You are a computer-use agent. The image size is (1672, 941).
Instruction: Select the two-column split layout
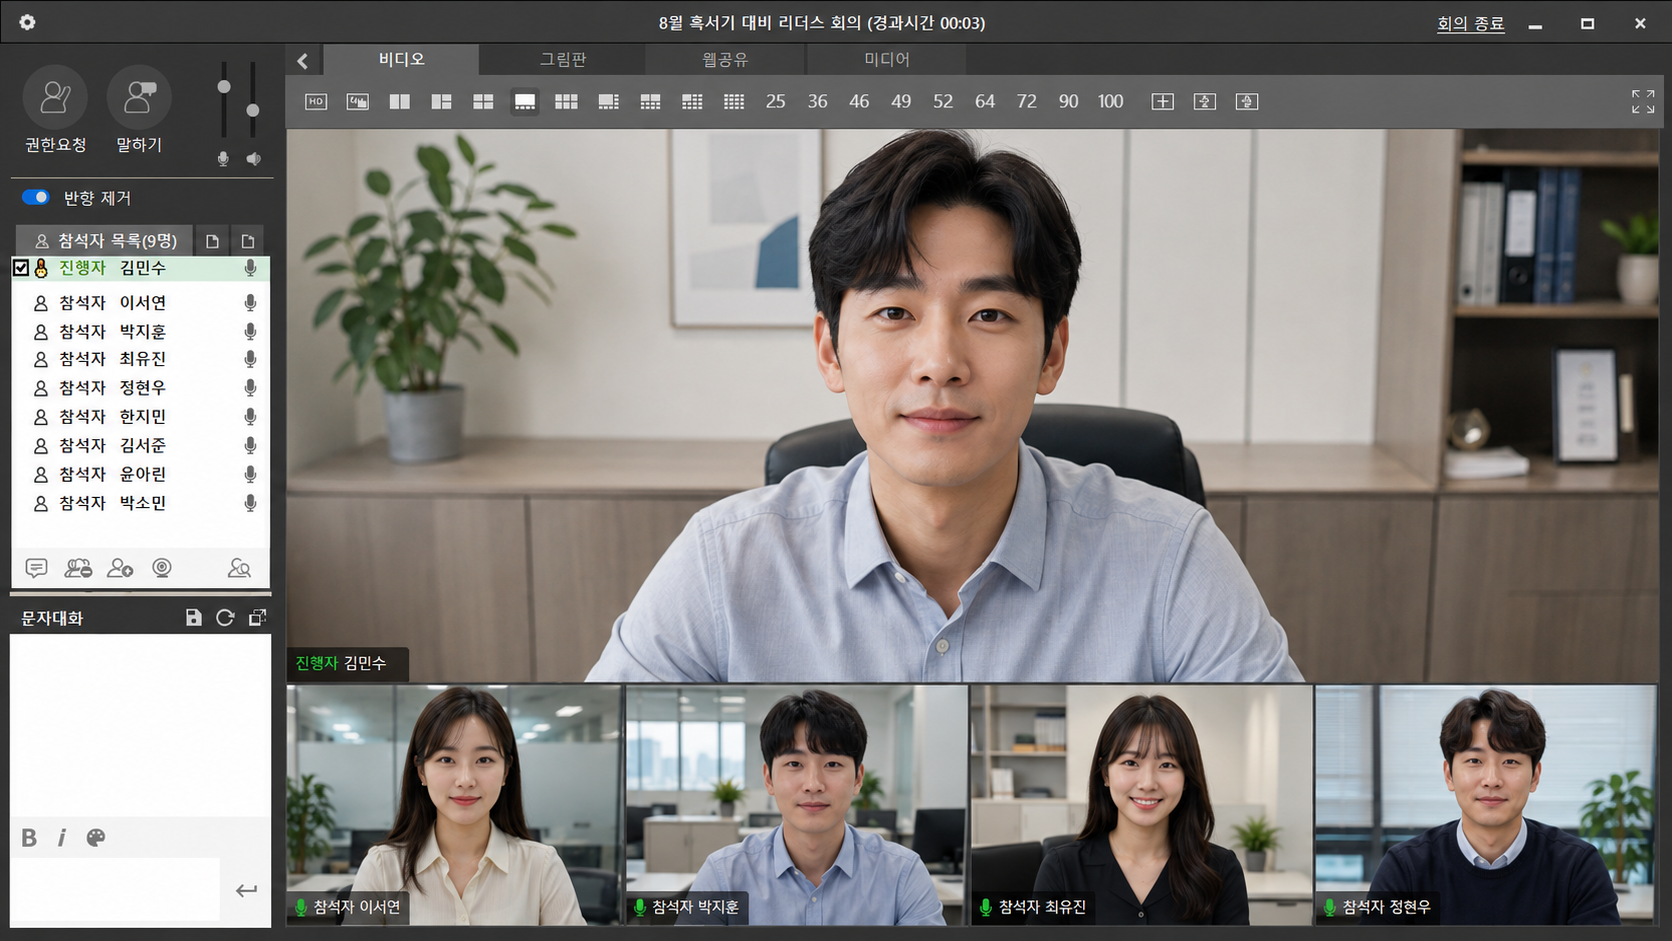[x=400, y=102]
